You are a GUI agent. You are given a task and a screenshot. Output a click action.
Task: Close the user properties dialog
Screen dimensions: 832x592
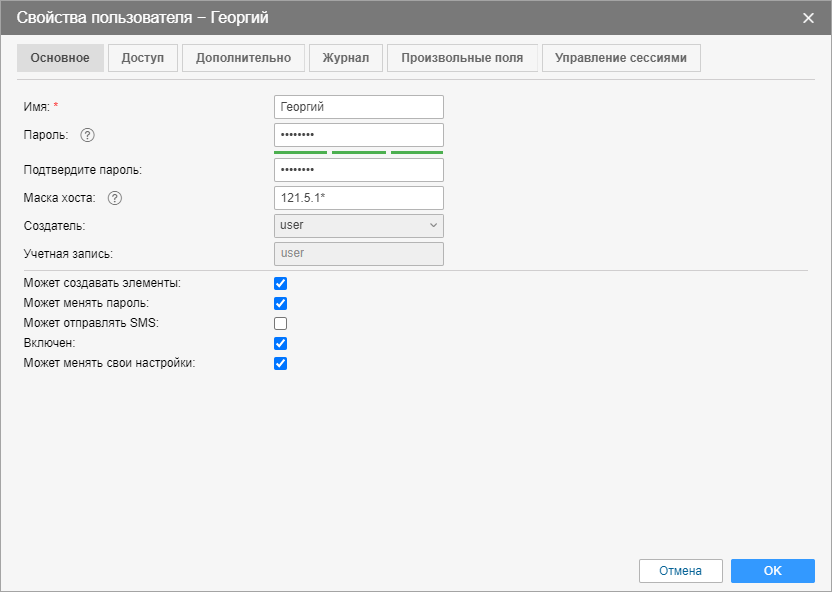(x=808, y=18)
